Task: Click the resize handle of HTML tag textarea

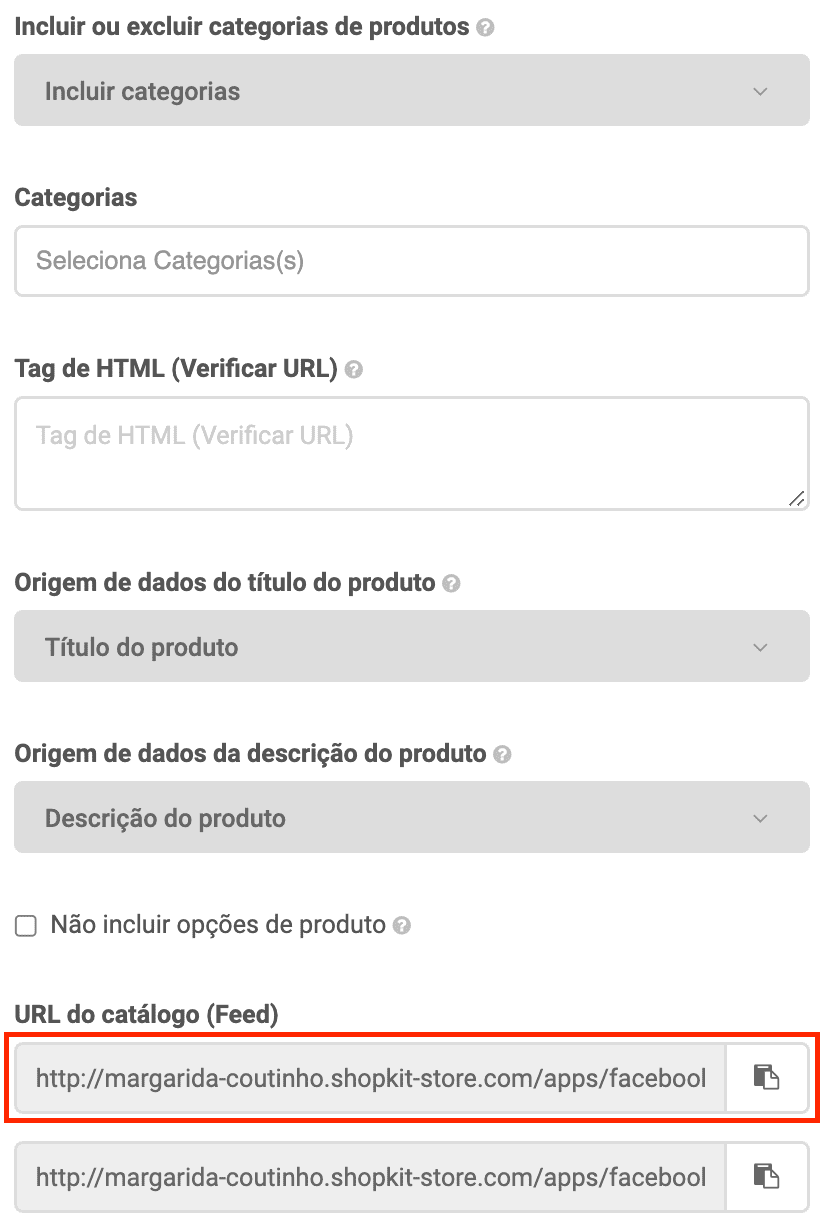Action: pos(796,498)
